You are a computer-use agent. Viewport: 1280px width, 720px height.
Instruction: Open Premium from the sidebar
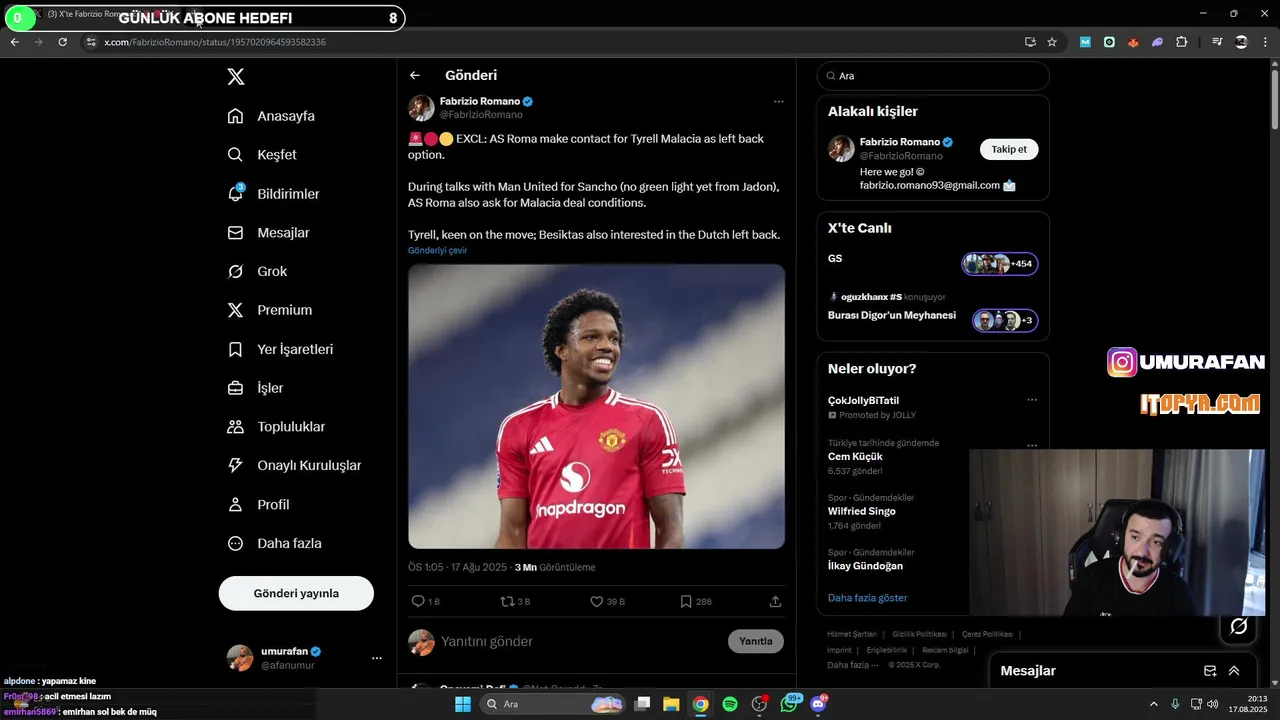point(270,310)
